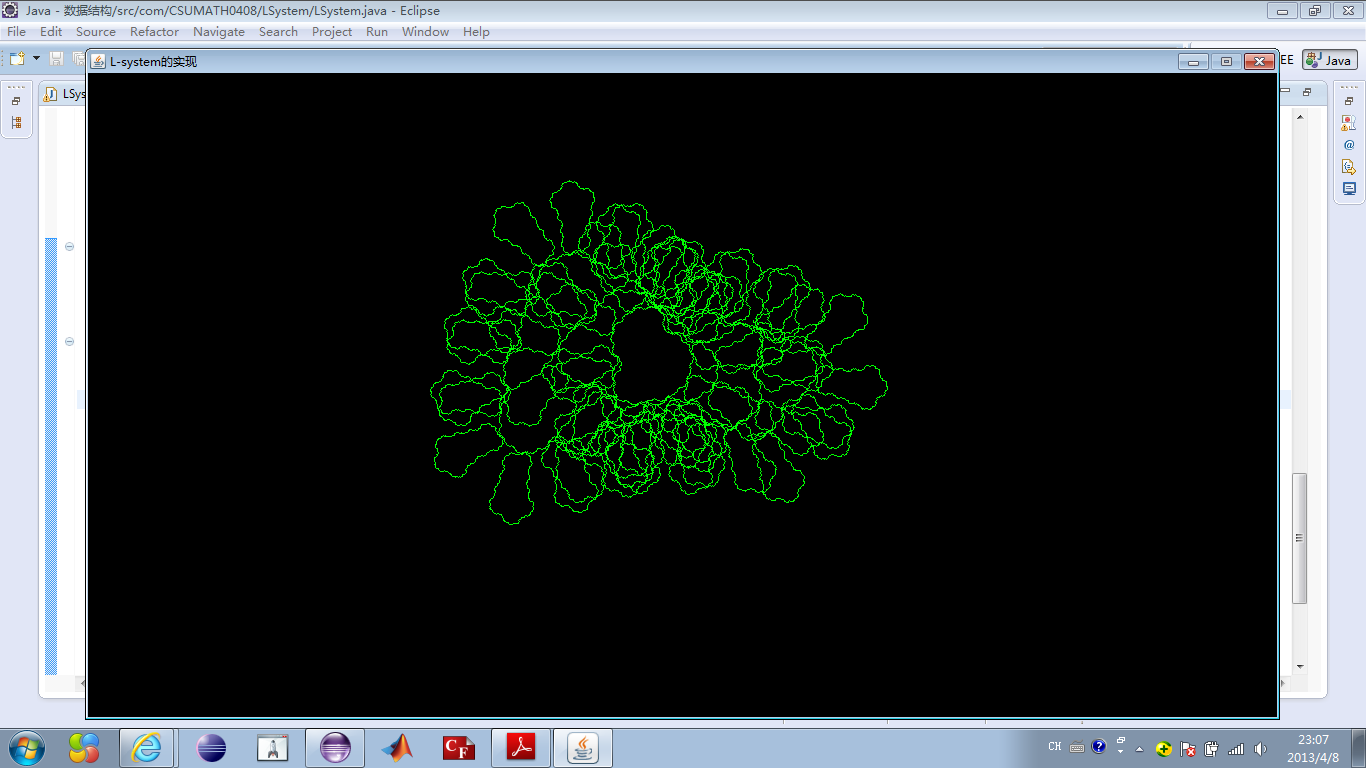1366x768 pixels.
Task: Switch to the blue Eclipse taskbar icon
Action: (x=211, y=747)
